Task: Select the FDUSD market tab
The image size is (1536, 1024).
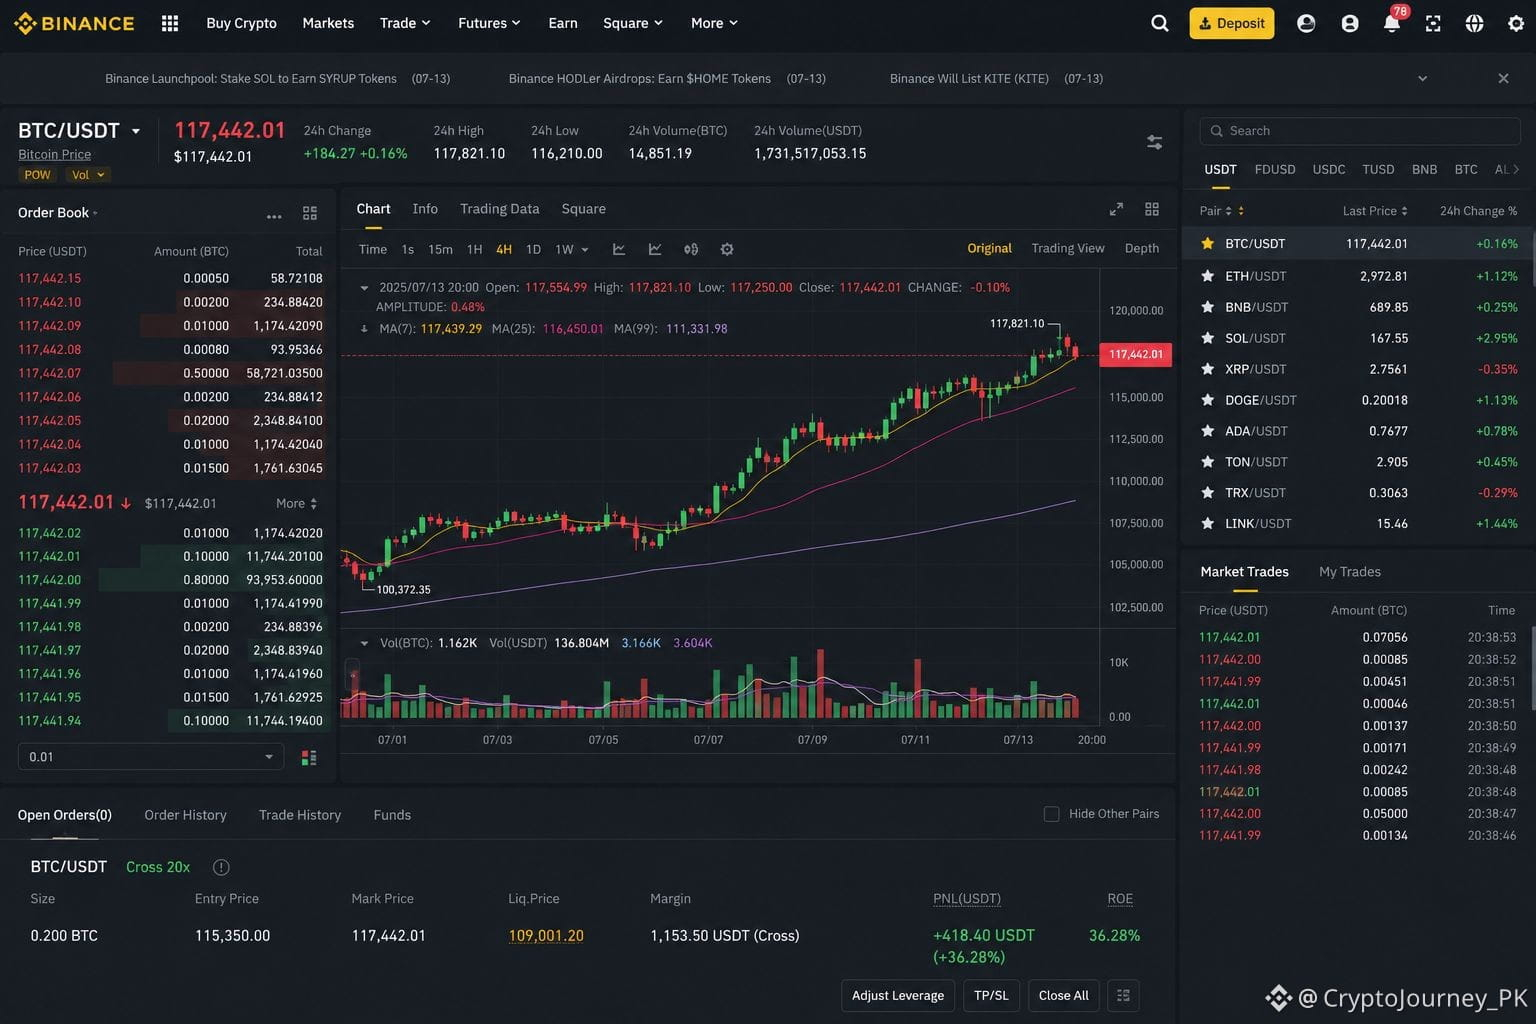Action: click(x=1275, y=170)
